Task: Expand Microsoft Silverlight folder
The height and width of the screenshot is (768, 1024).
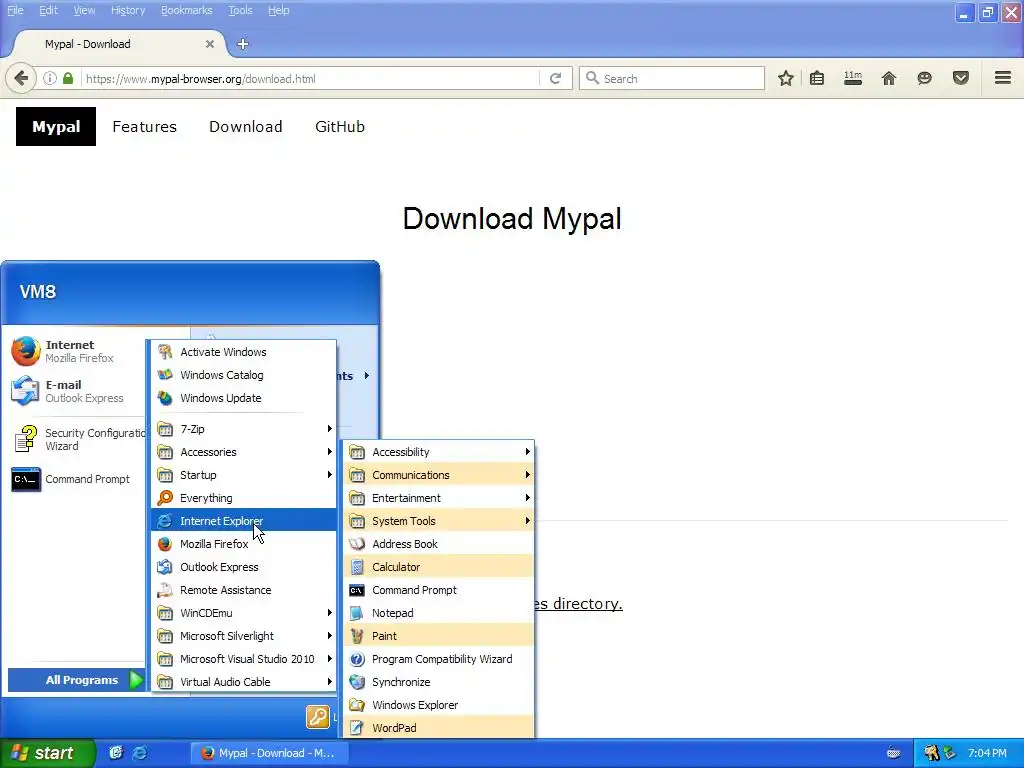Action: [244, 636]
